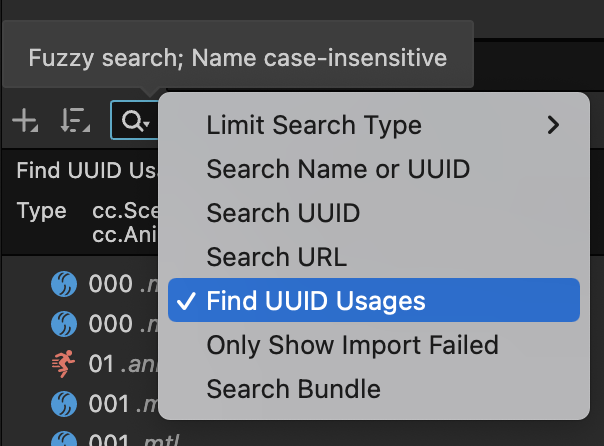Image resolution: width=604 pixels, height=446 pixels.
Task: Select the topmost 000 asset name
Action: [112, 284]
